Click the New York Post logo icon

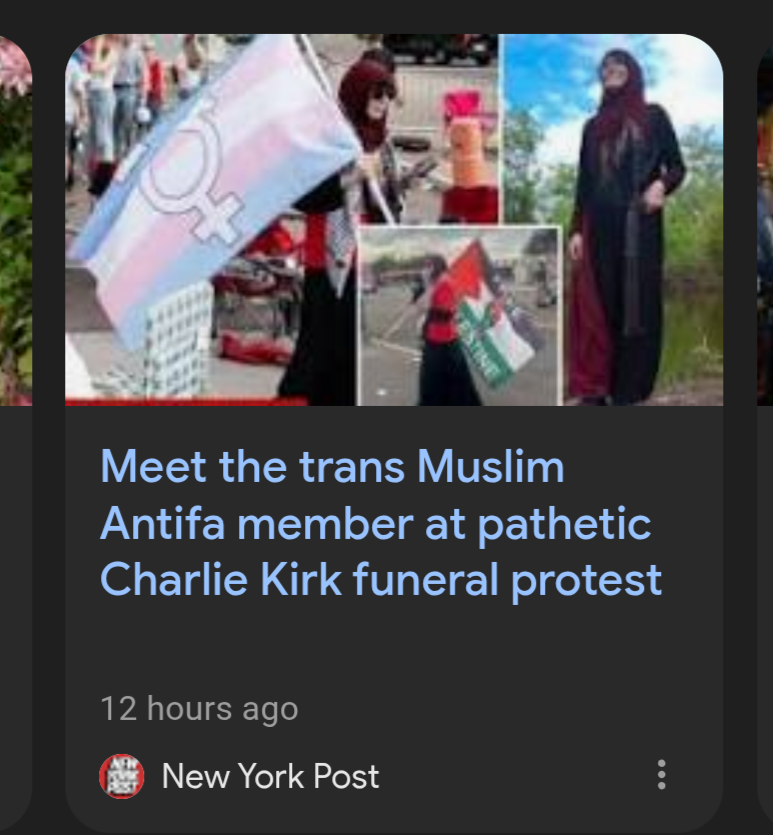tap(121, 776)
